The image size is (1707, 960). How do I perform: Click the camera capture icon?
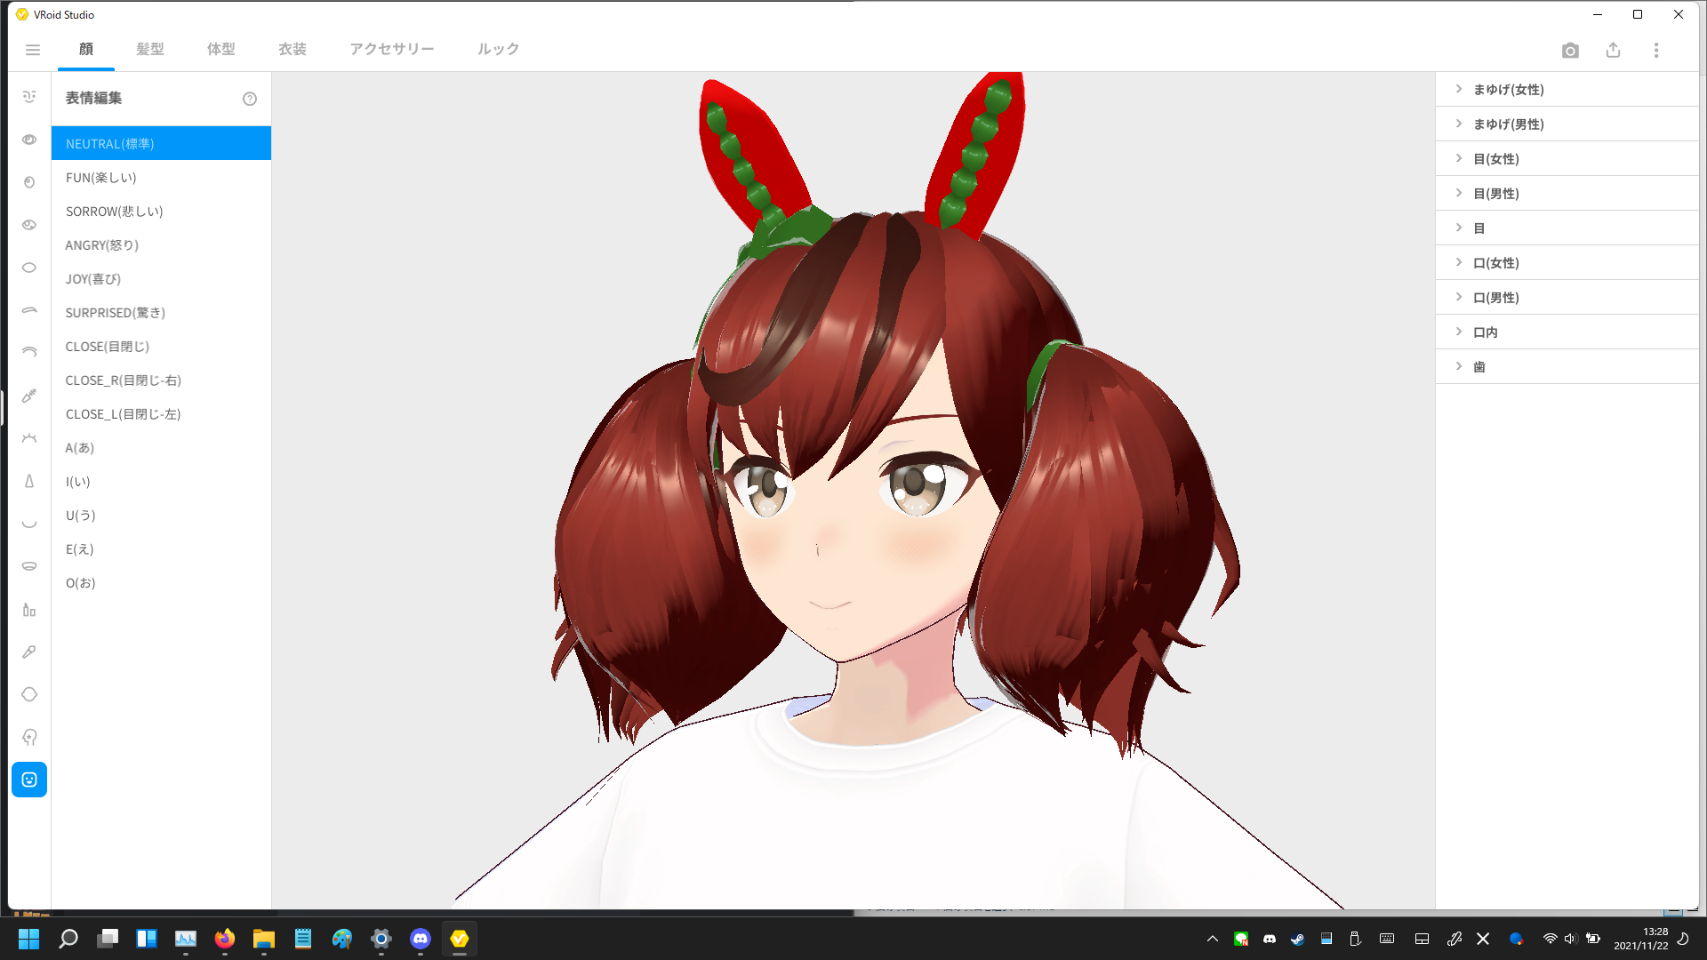pyautogui.click(x=1570, y=50)
